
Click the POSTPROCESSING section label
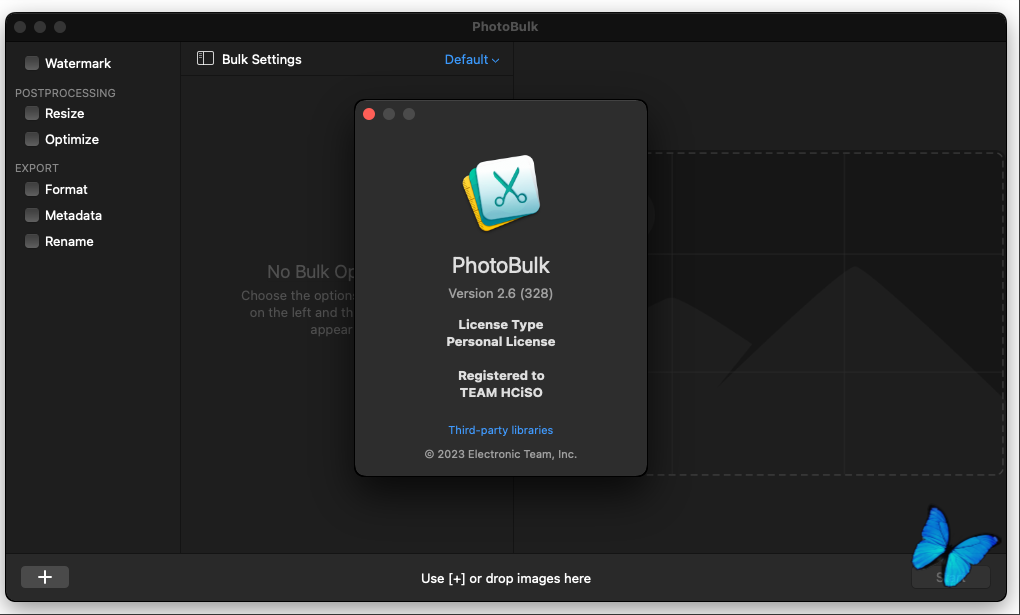click(x=65, y=93)
